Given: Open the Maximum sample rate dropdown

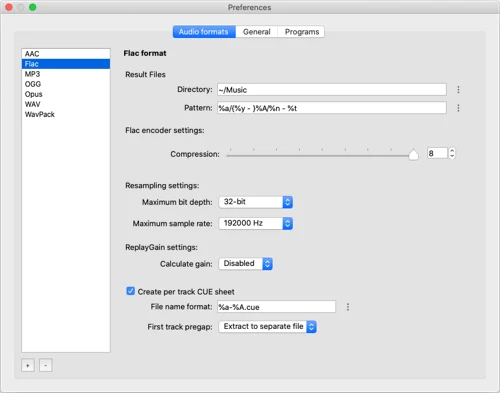Looking at the screenshot, I should coord(256,223).
